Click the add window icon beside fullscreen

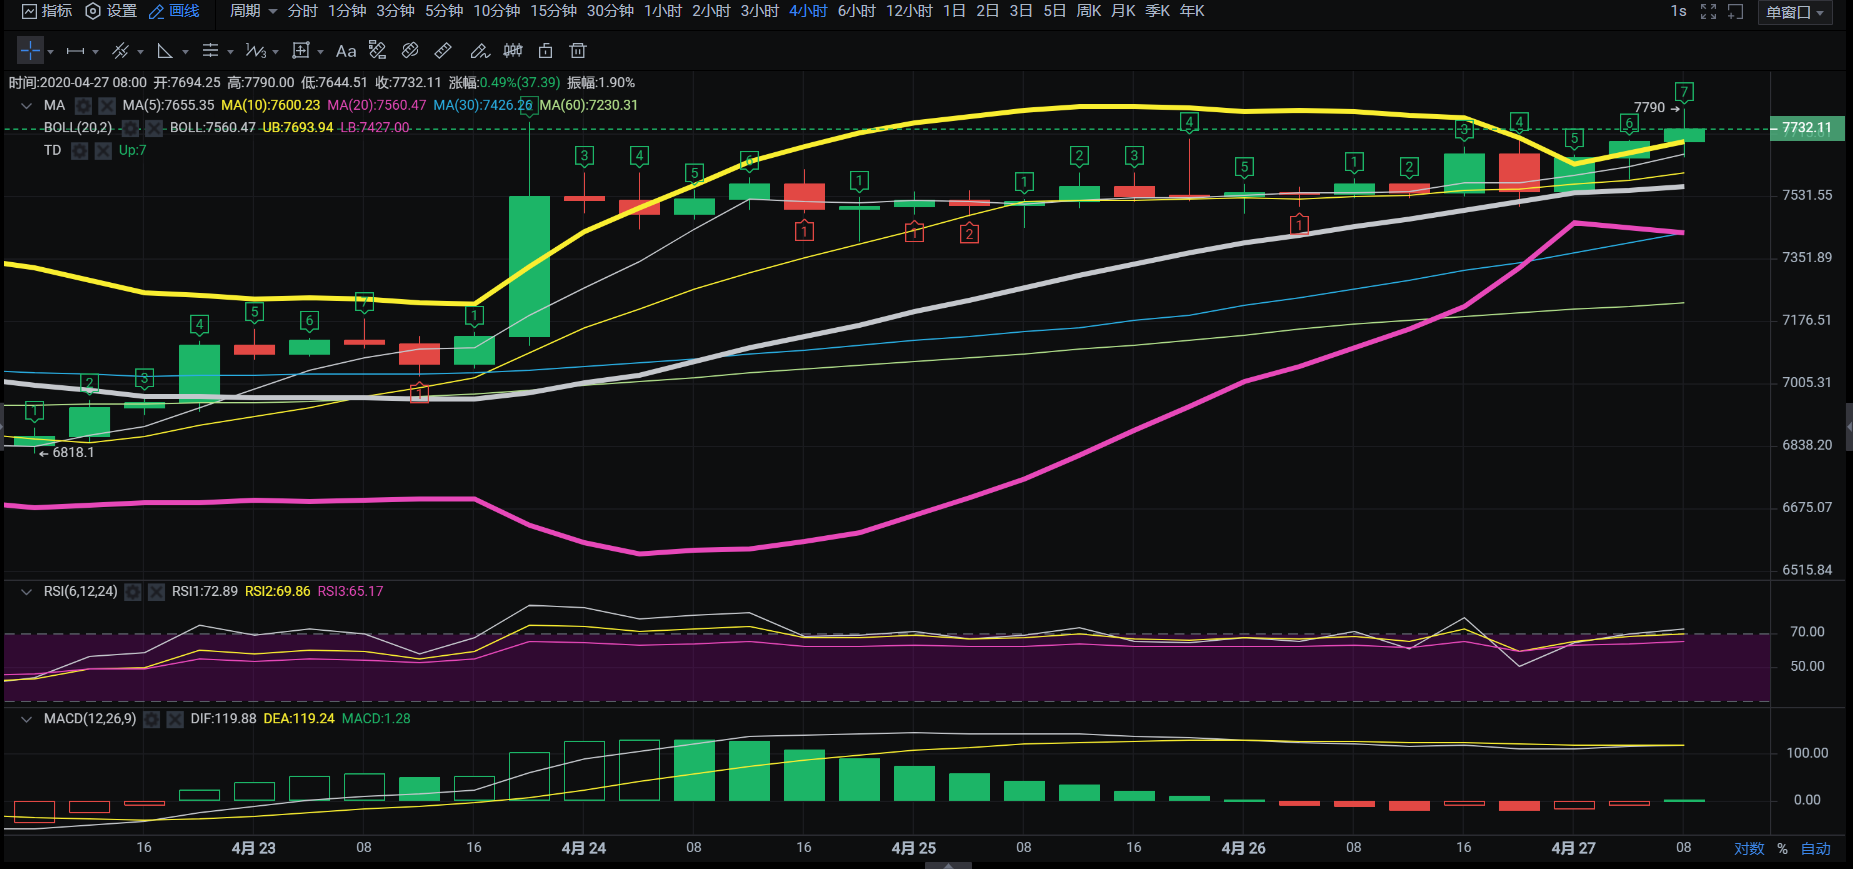pos(1735,12)
